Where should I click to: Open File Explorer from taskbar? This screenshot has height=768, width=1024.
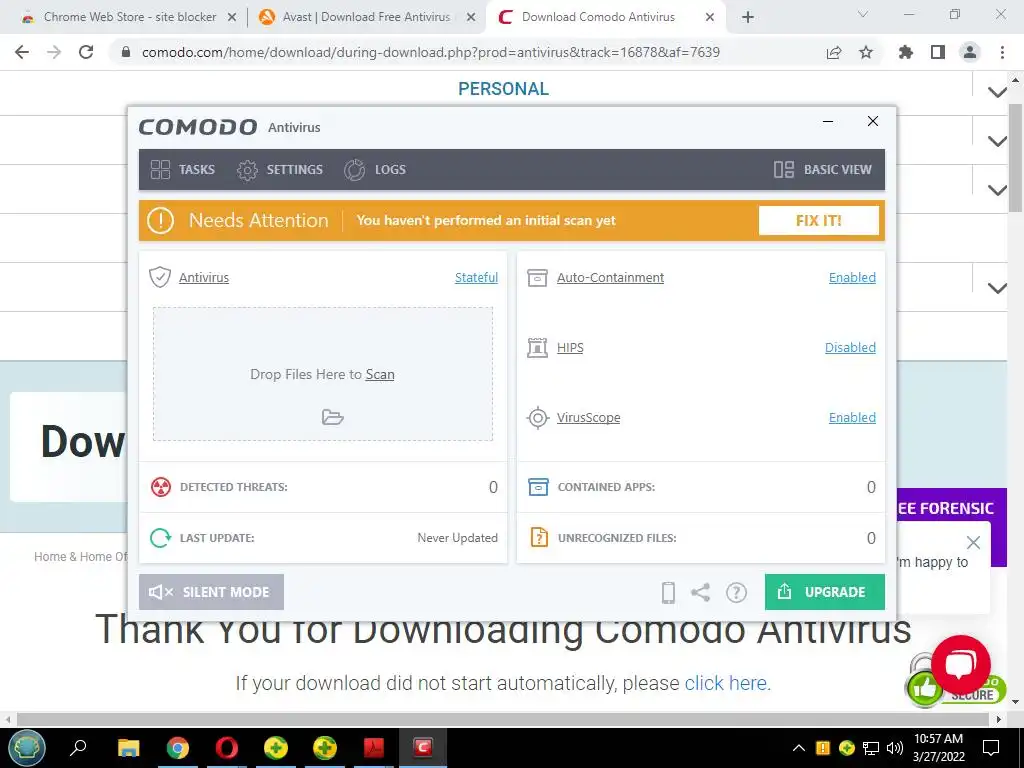(129, 748)
